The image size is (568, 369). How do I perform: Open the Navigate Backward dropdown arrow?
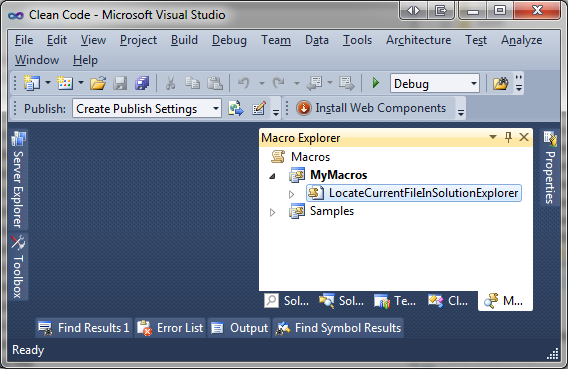pos(330,83)
